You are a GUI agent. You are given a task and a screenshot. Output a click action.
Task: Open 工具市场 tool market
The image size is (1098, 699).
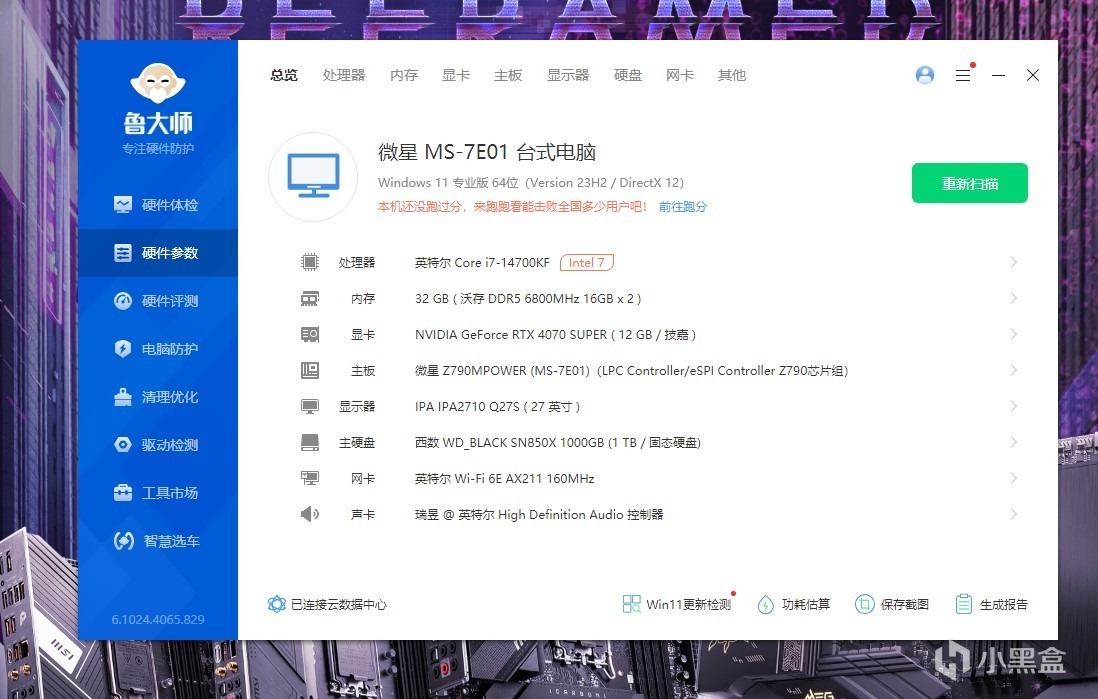pos(157,493)
